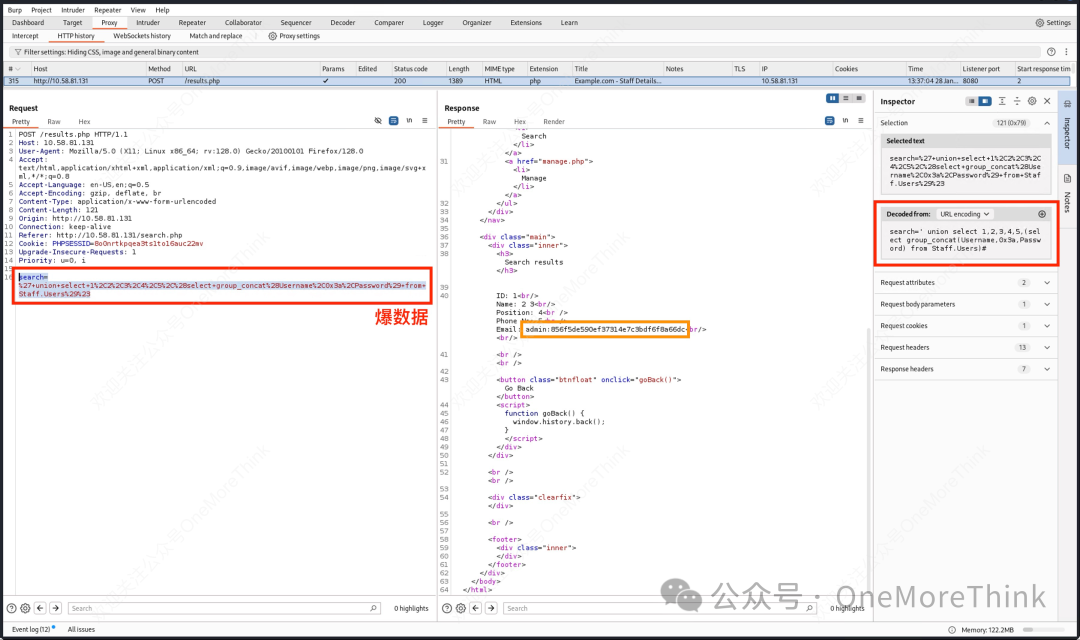Select stacked top-bottom request/response layout
1080x640 pixels.
coord(846,99)
